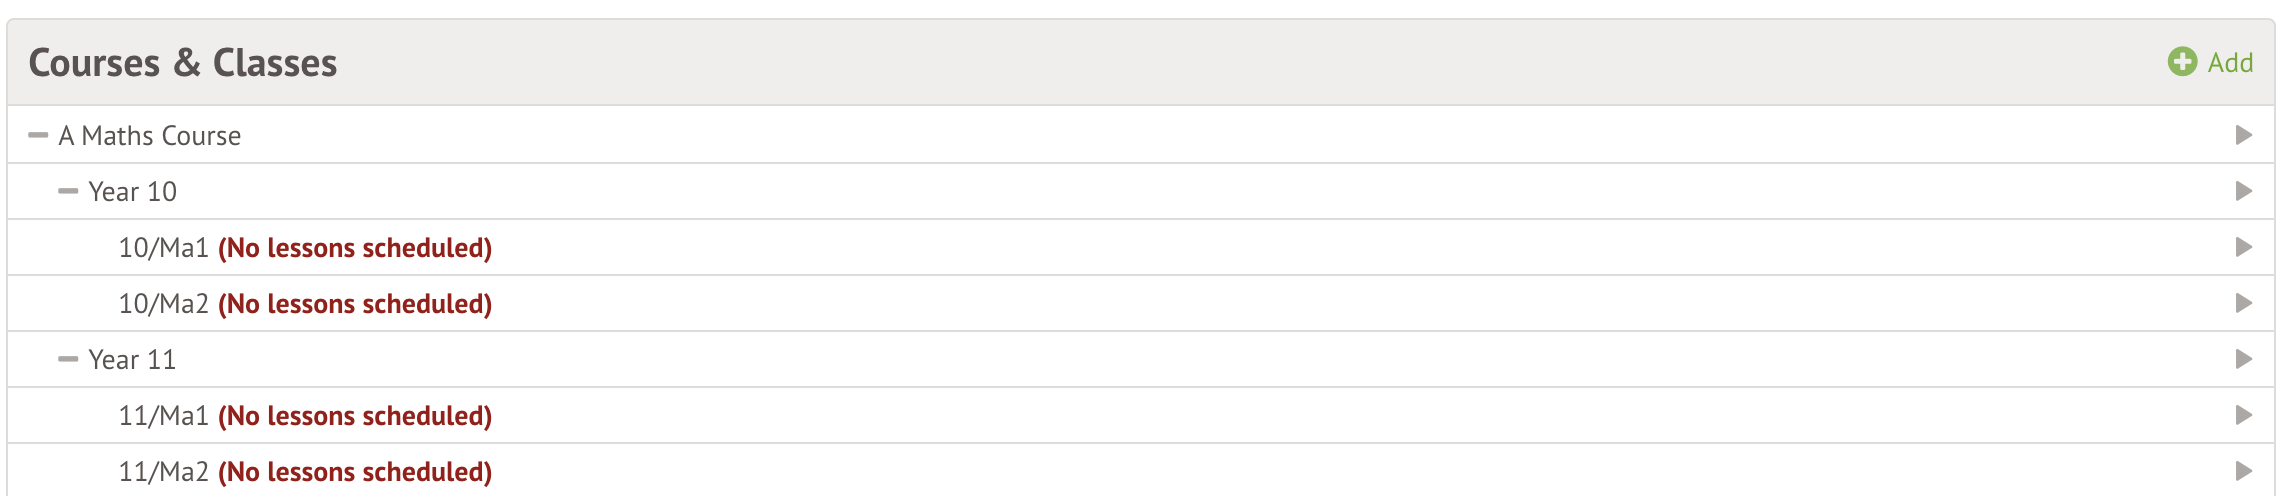
Task: Collapse the A Maths Course tree
Action: tap(38, 135)
